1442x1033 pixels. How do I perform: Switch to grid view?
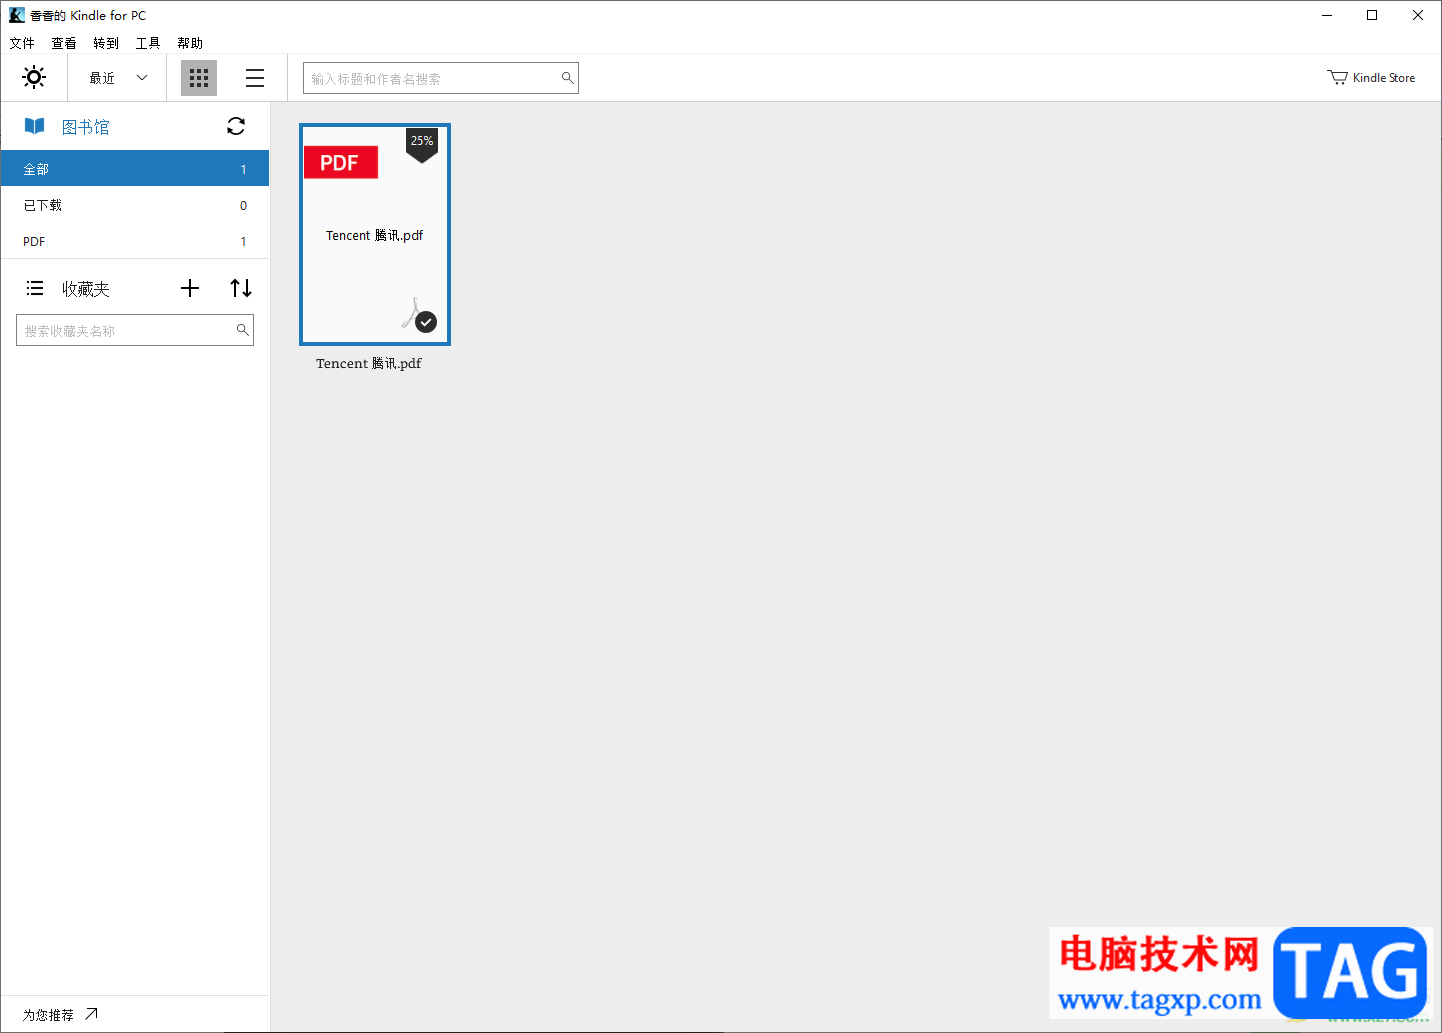(x=199, y=78)
